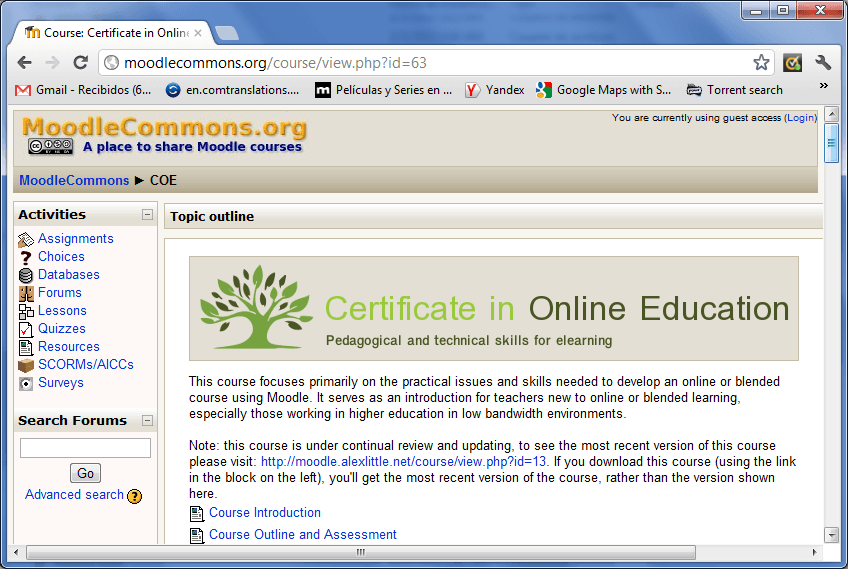Click the Course Introduction document icon

point(197,513)
